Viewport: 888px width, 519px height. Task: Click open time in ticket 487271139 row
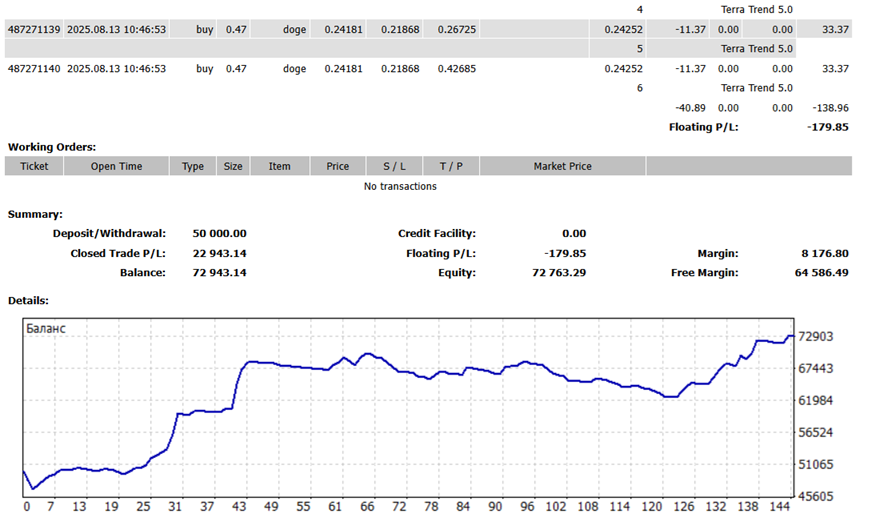tap(117, 29)
